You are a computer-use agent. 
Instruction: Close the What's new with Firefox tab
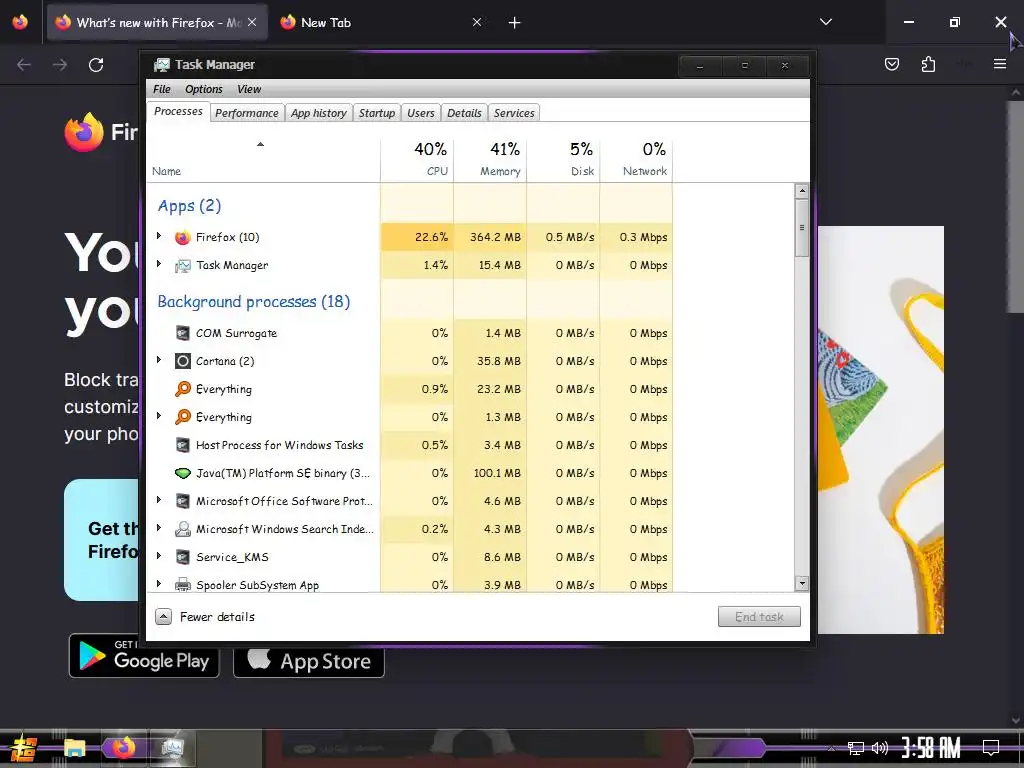point(252,22)
